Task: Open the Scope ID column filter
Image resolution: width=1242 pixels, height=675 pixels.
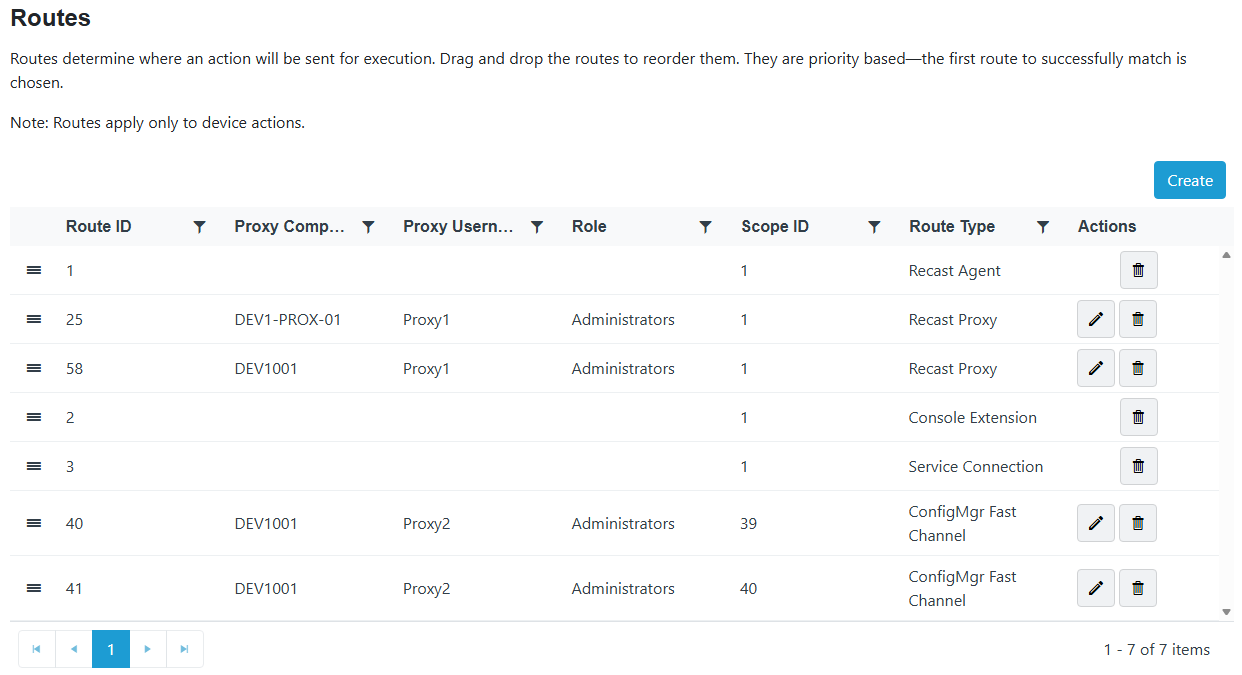Action: (x=874, y=227)
